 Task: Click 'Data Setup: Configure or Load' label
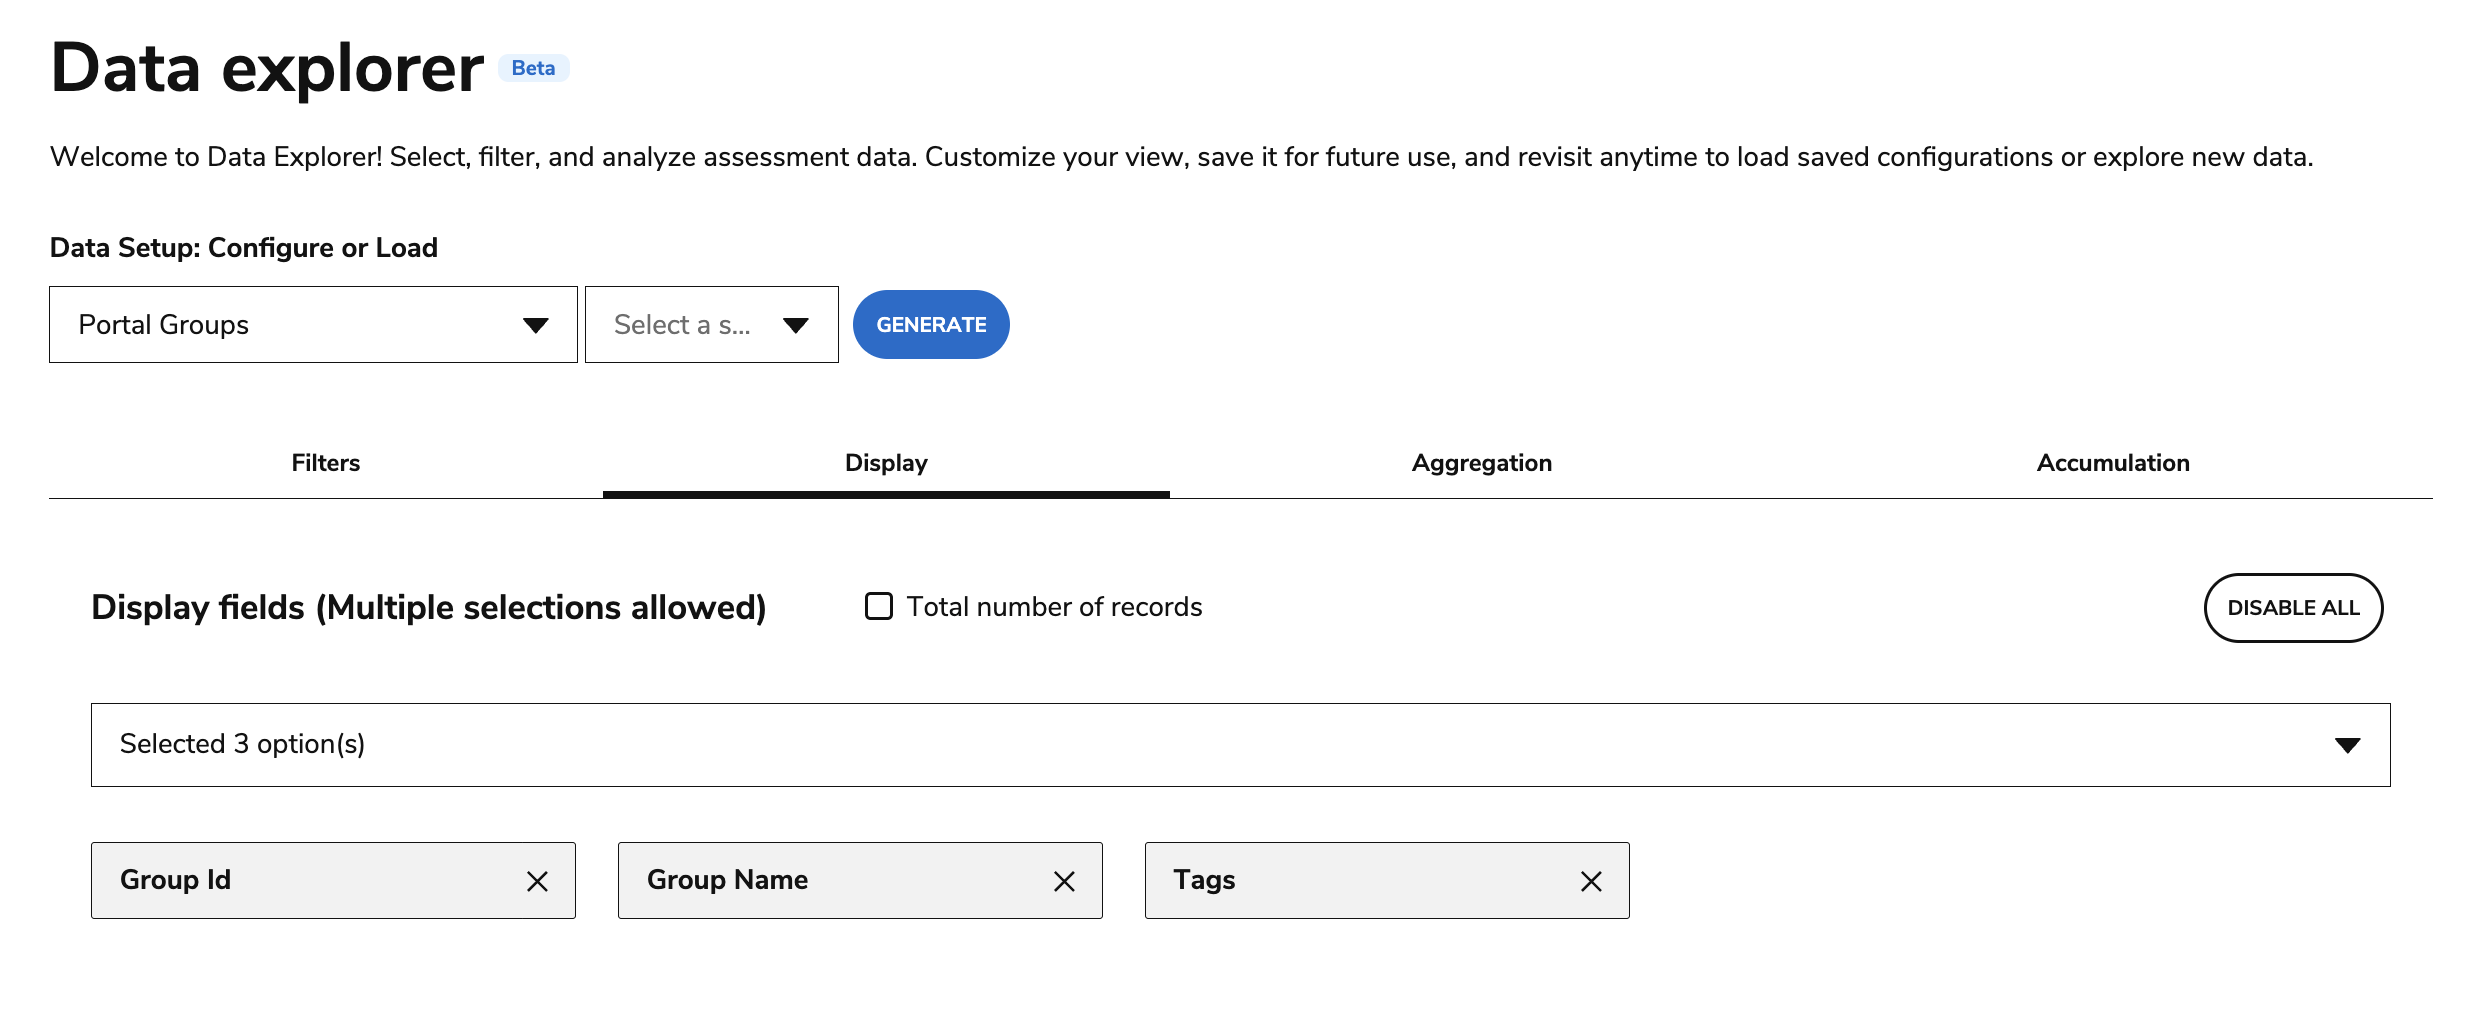[244, 248]
